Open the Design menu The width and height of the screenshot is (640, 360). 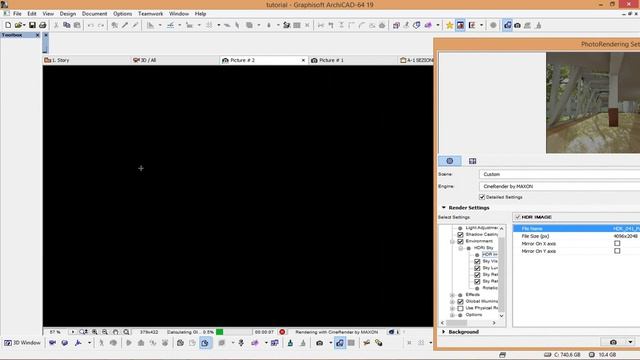coord(67,13)
